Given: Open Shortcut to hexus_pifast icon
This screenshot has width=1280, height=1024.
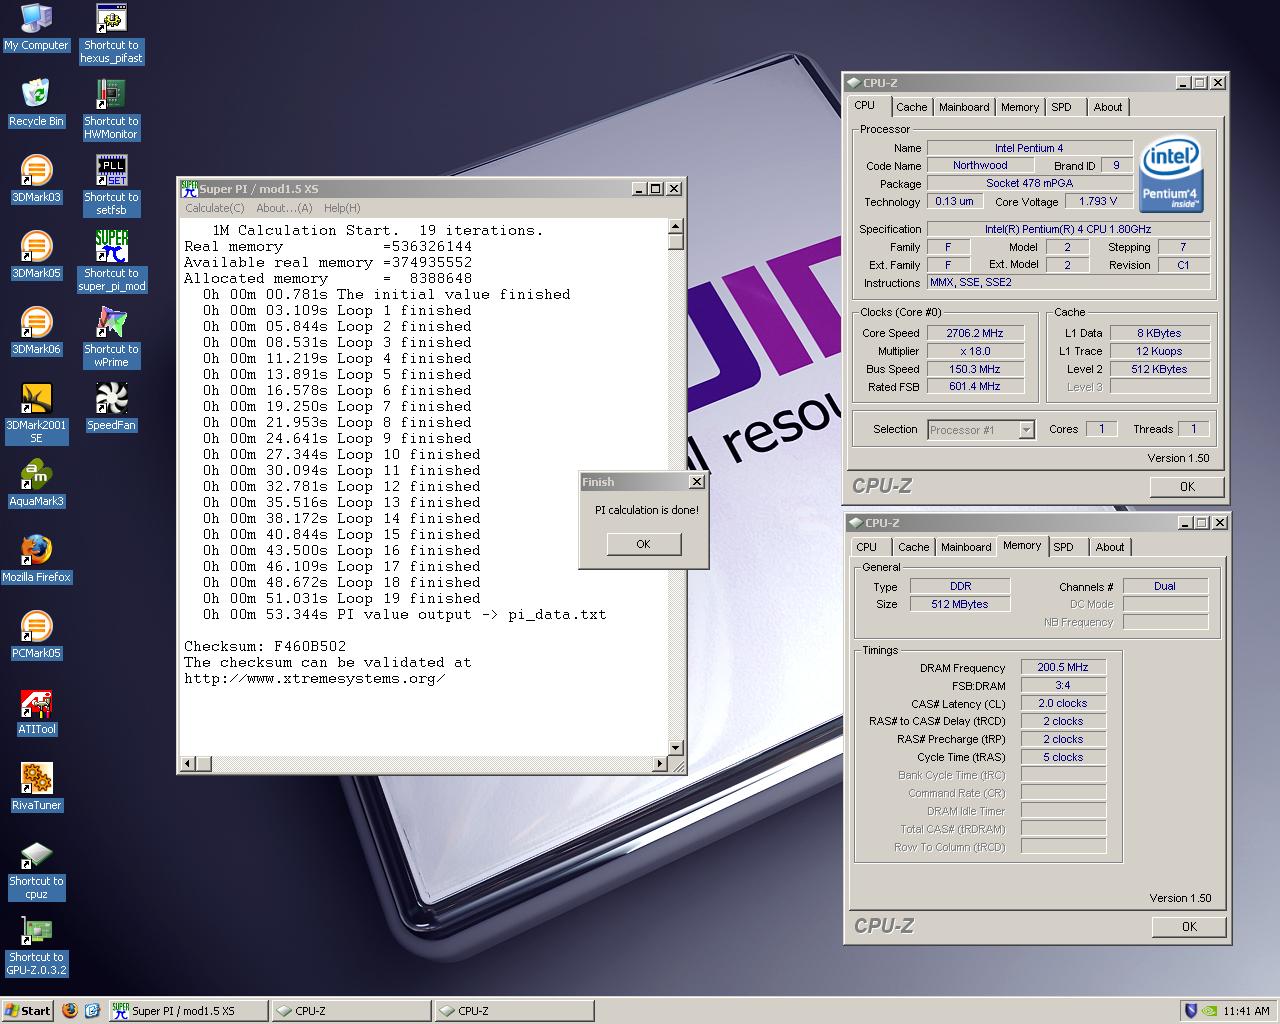Looking at the screenshot, I should tap(111, 34).
